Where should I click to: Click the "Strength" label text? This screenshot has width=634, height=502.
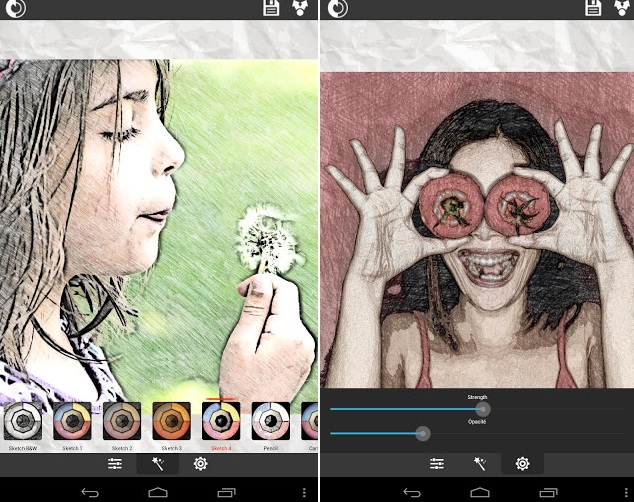click(478, 397)
